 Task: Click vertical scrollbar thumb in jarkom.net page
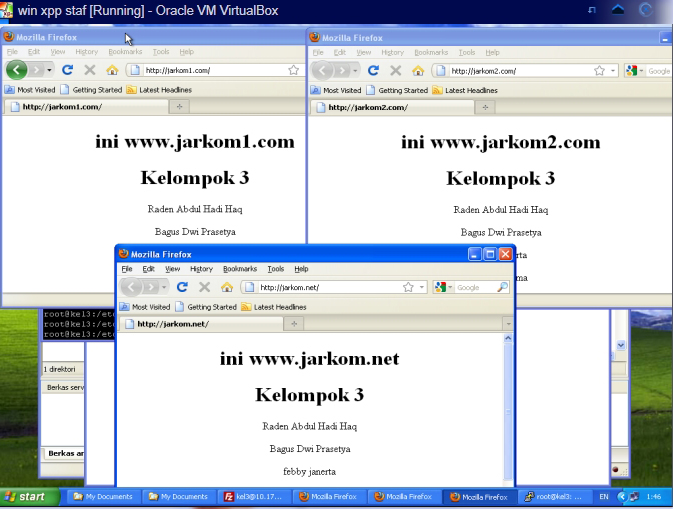tap(508, 411)
